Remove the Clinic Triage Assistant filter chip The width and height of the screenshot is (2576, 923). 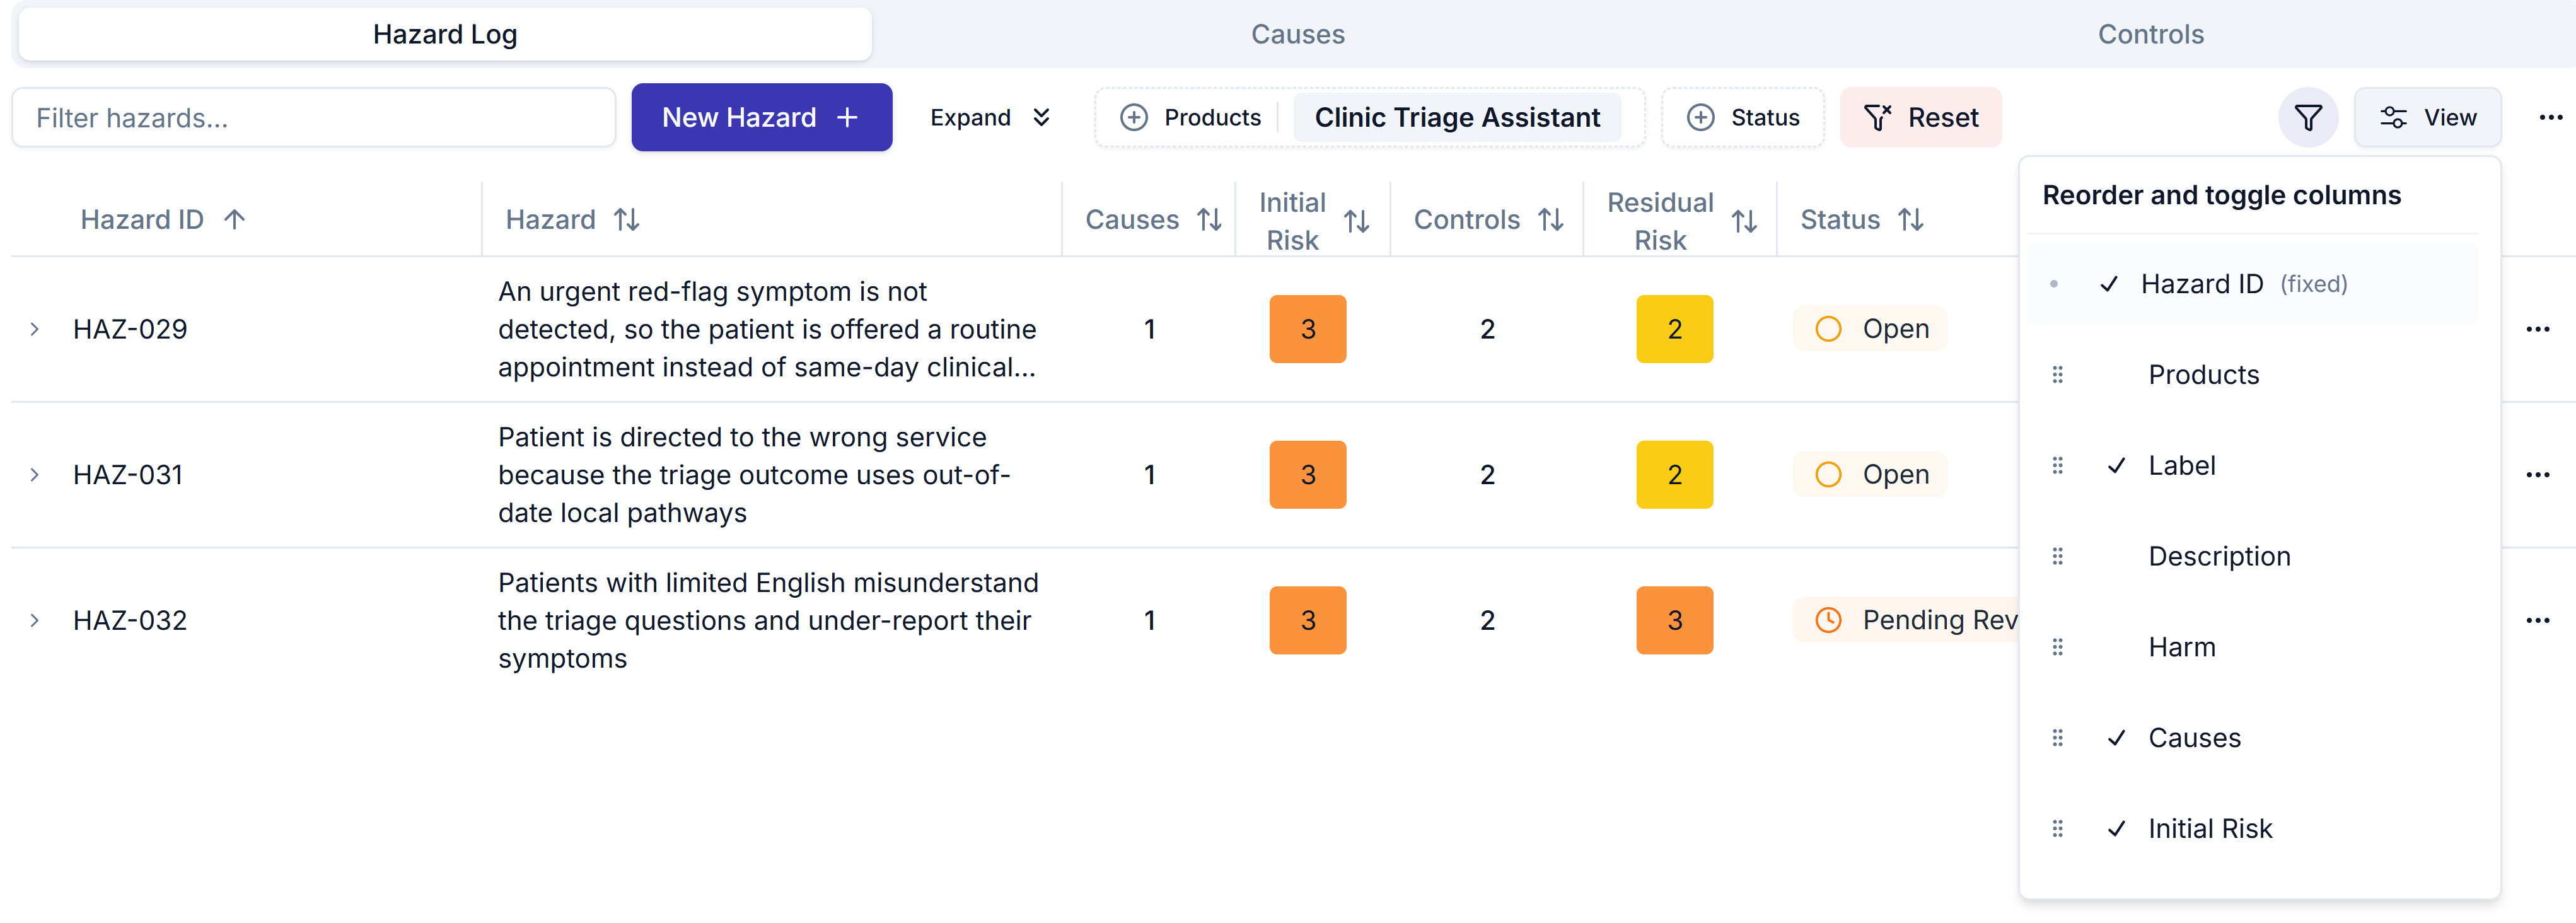1457,118
